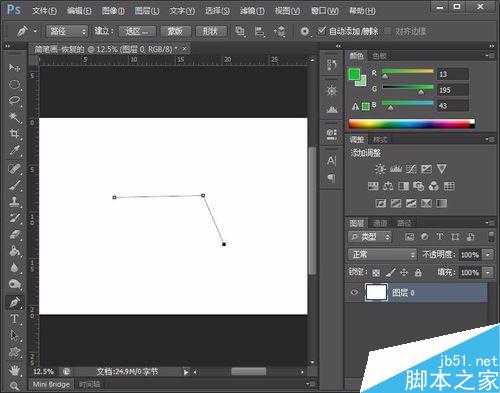
Task: Toggle pixel layer filter
Action: point(409,237)
